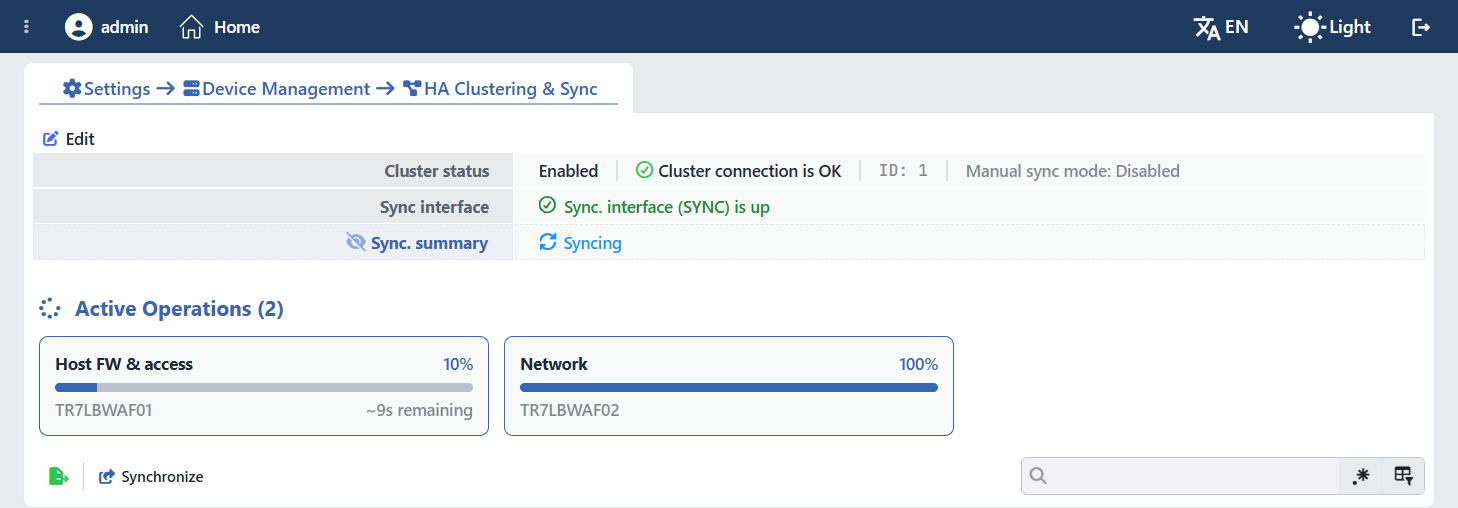Click the Device Management server icon
The width and height of the screenshot is (1458, 508).
[x=191, y=89]
